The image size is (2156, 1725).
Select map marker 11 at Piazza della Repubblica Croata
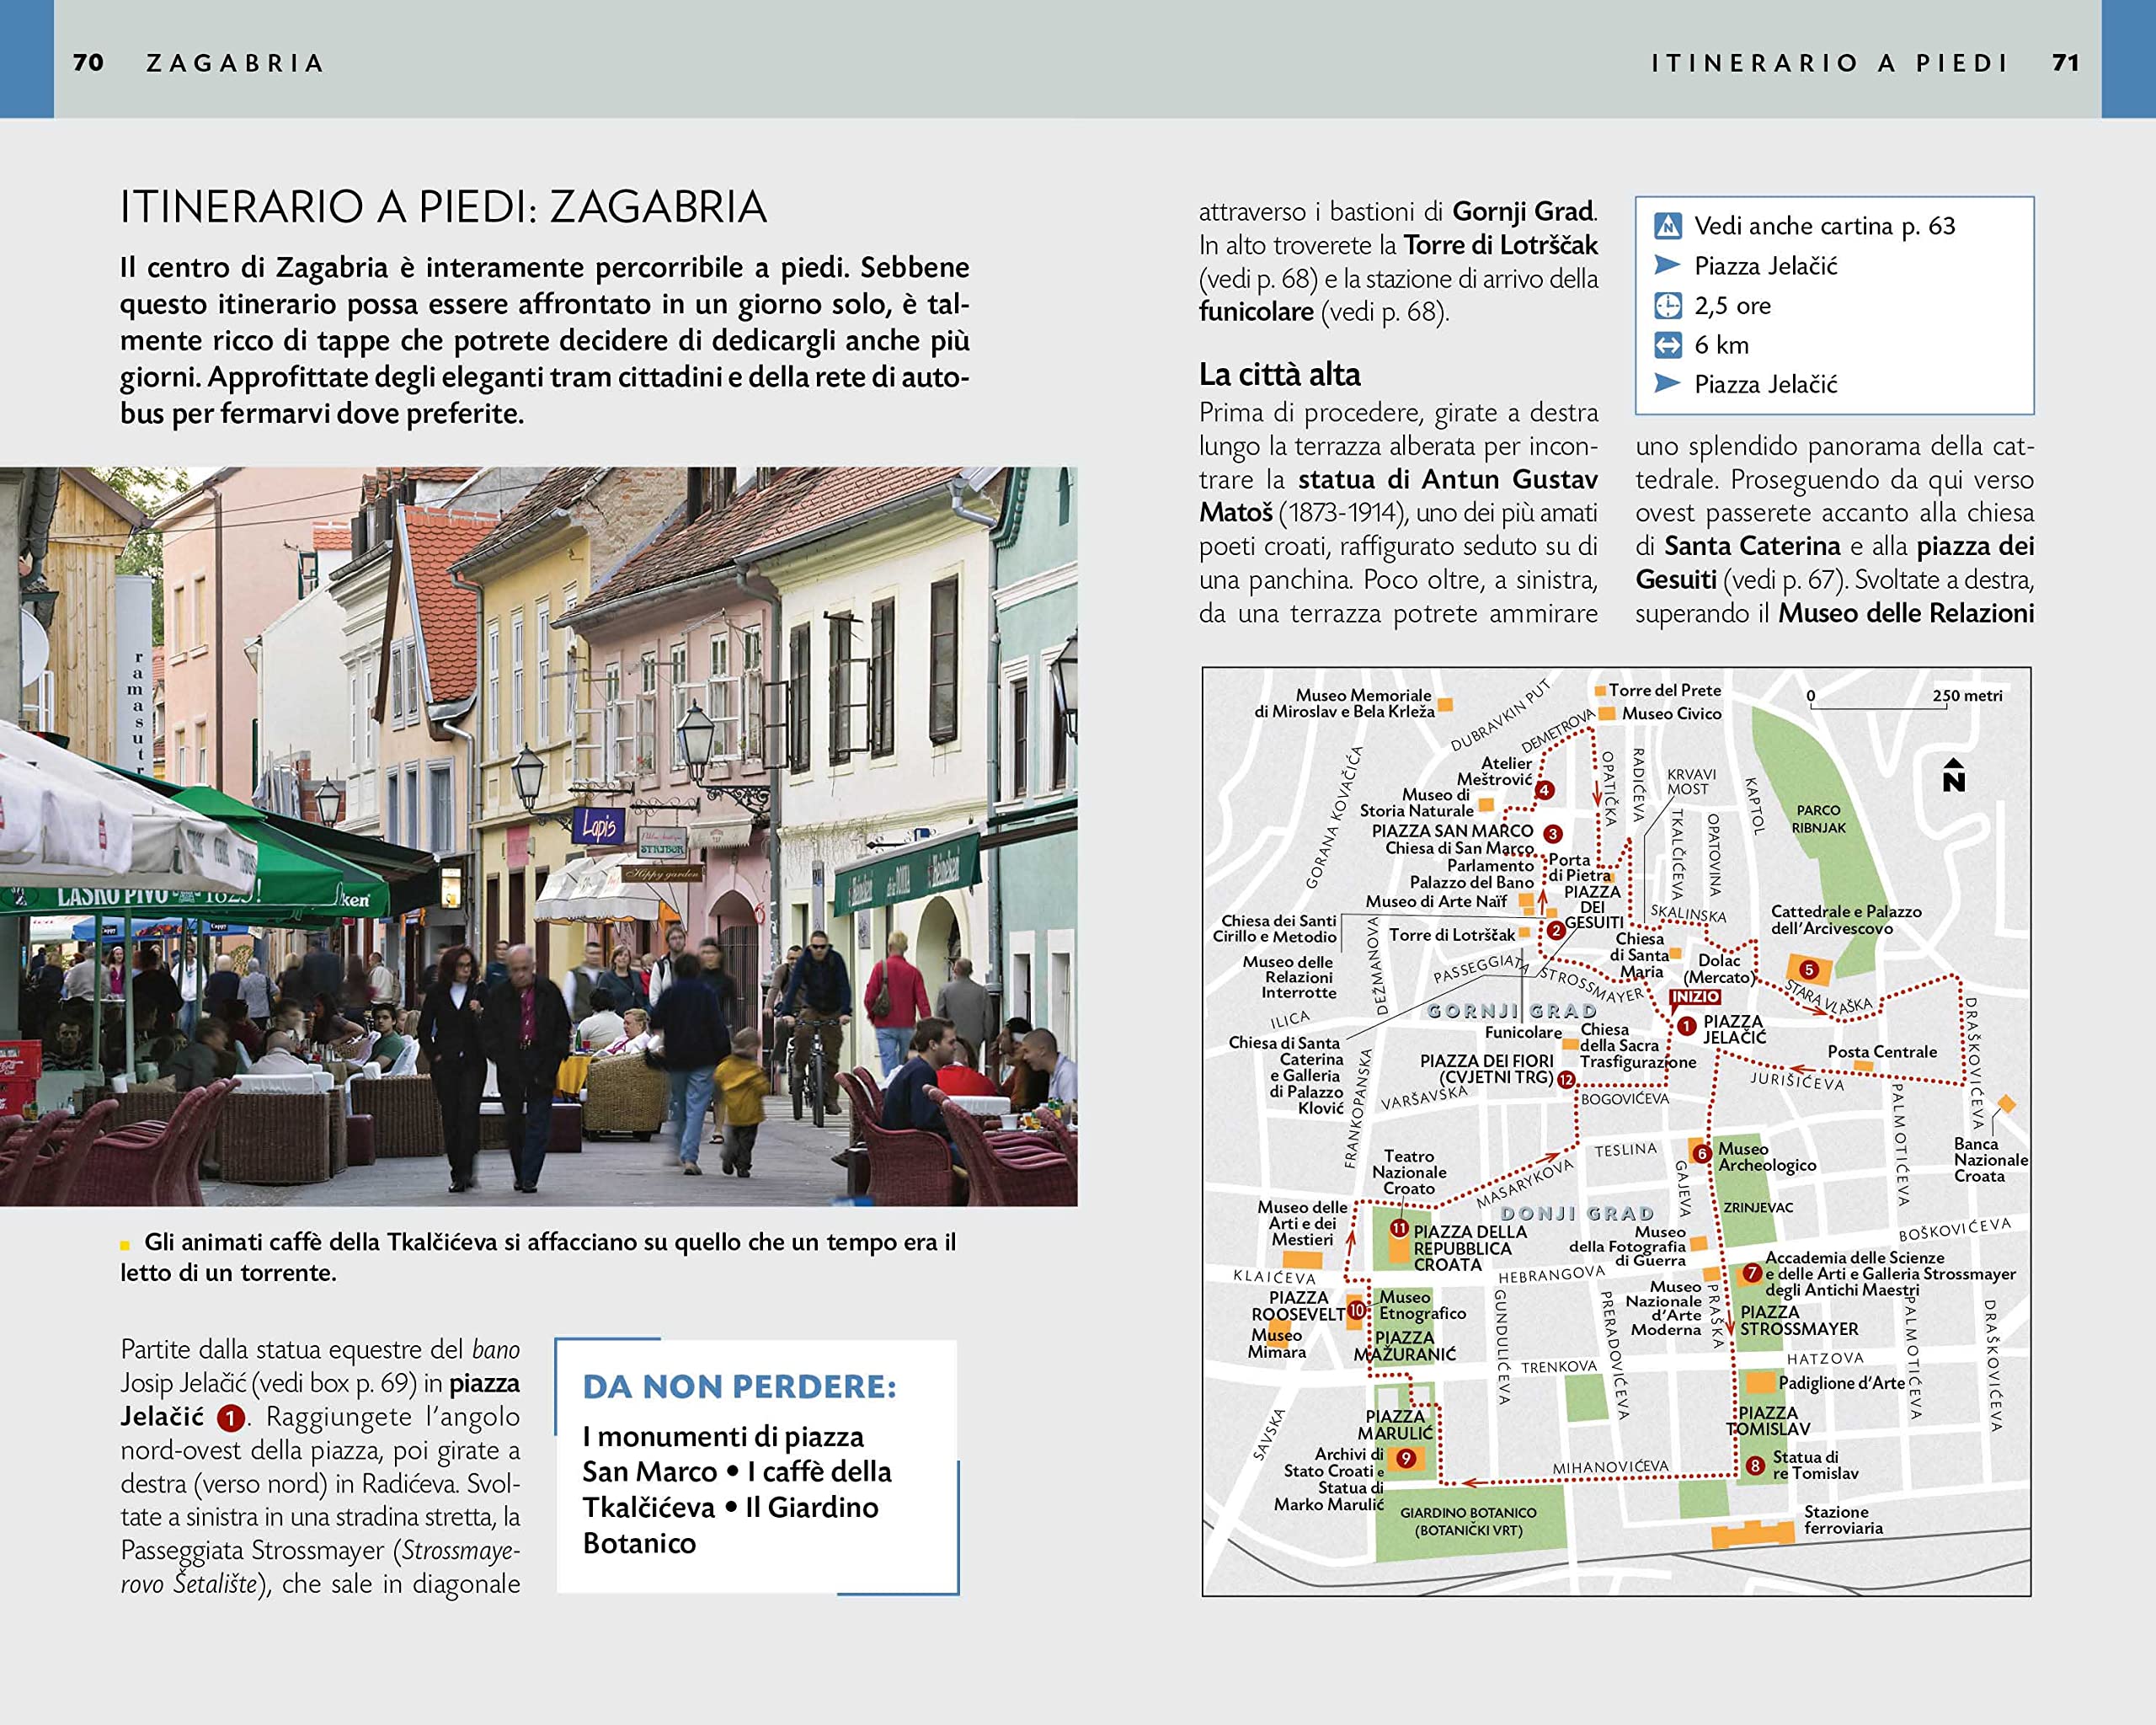click(x=1399, y=1228)
